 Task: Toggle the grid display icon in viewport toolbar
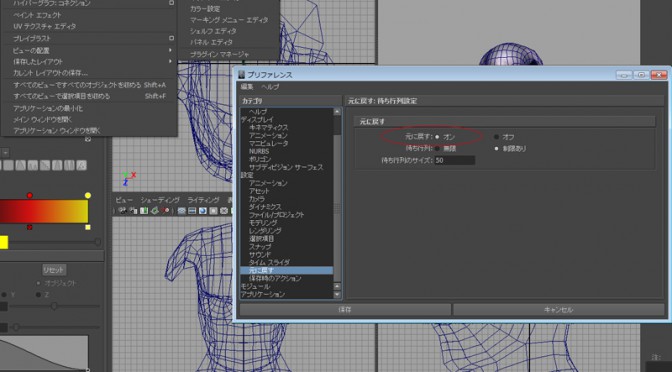pyautogui.click(x=182, y=211)
